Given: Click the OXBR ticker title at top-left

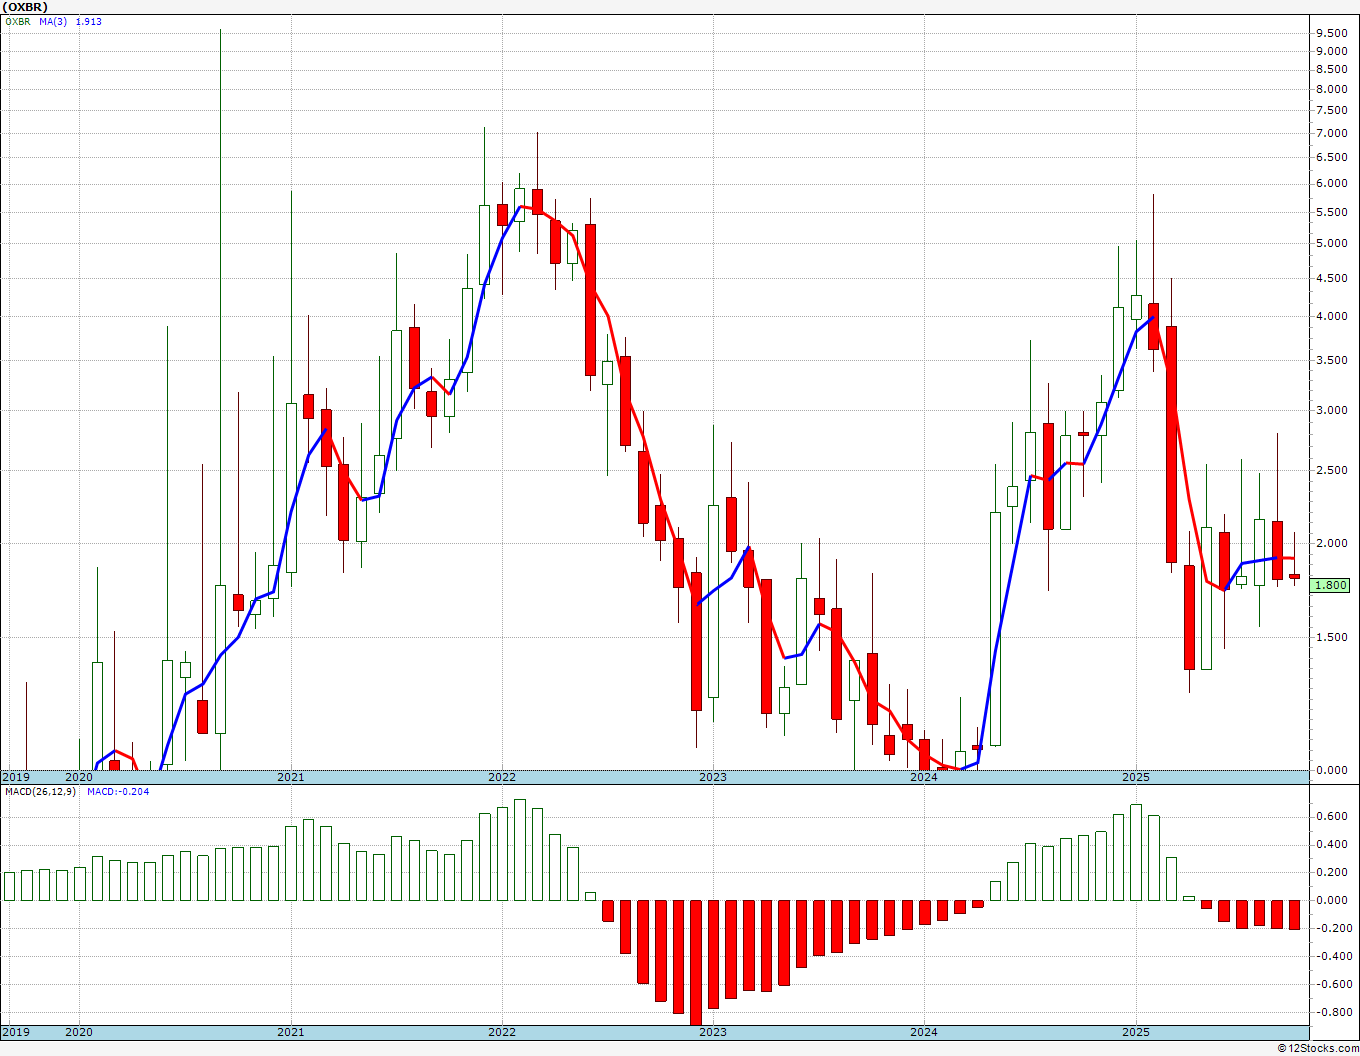Looking at the screenshot, I should click(x=25, y=7).
